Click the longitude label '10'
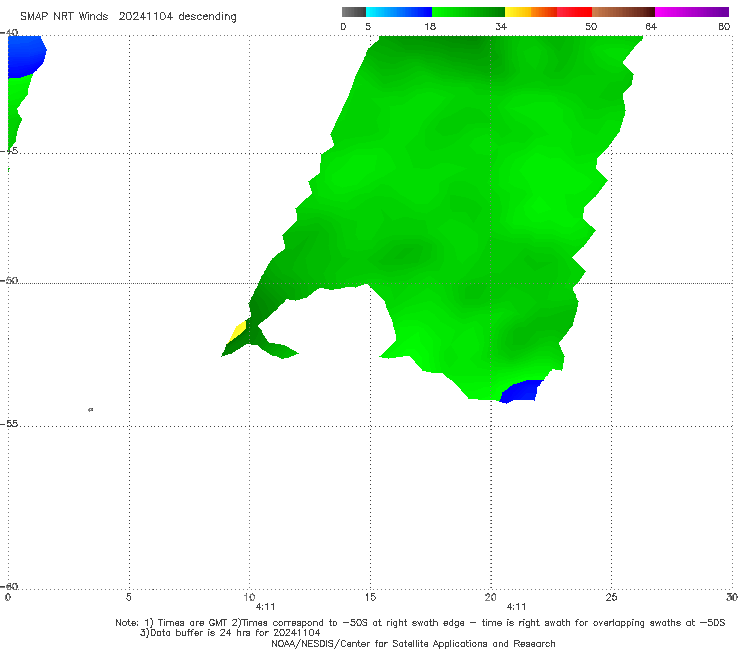The width and height of the screenshot is (740, 650). [249, 598]
